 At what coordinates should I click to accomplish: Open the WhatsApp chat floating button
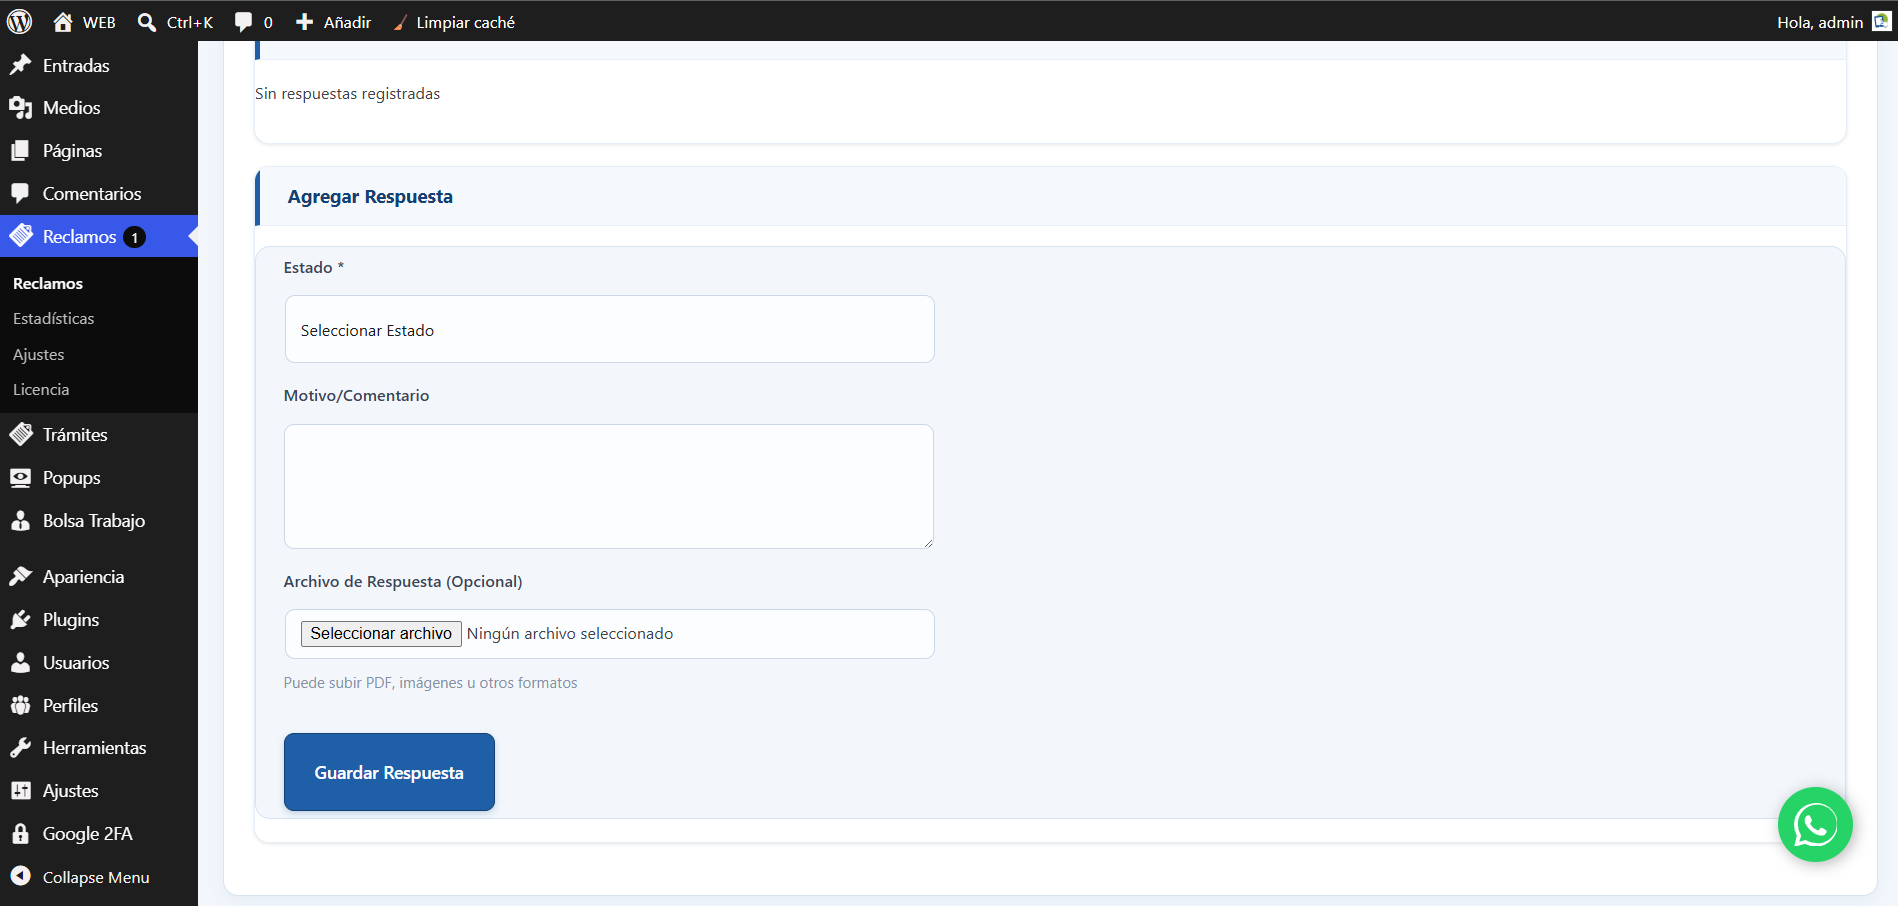pos(1815,825)
